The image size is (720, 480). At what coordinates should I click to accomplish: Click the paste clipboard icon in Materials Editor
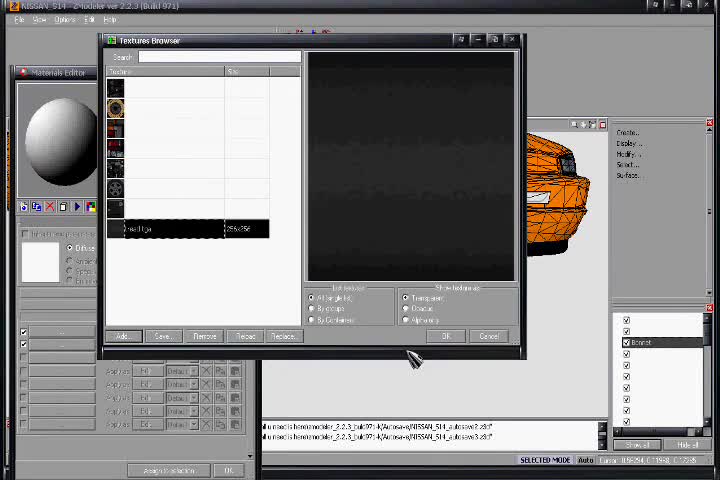click(x=63, y=207)
